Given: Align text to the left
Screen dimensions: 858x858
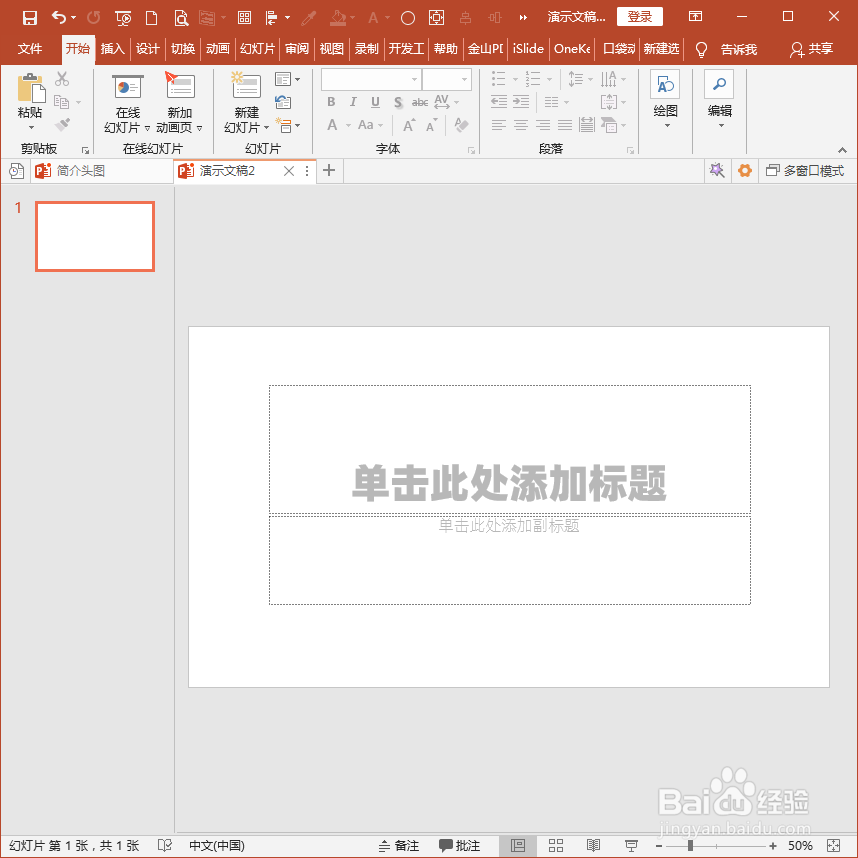Looking at the screenshot, I should click(x=498, y=125).
